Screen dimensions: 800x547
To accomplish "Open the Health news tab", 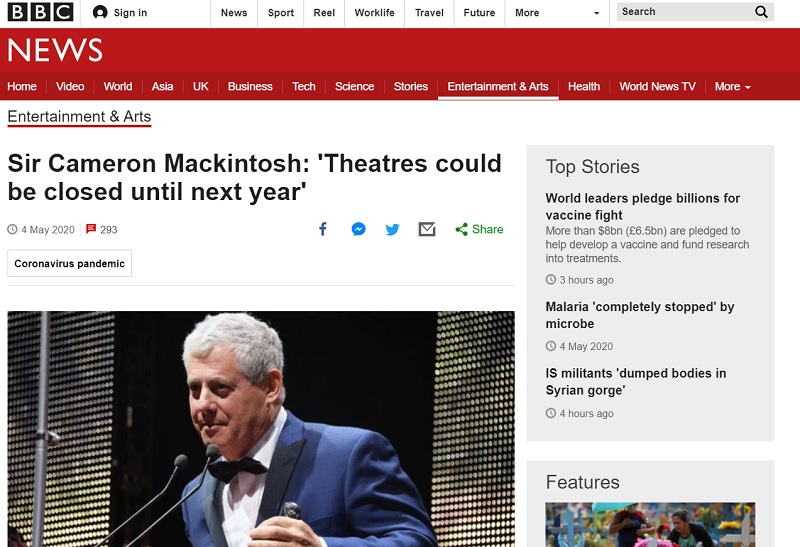I will coord(584,86).
